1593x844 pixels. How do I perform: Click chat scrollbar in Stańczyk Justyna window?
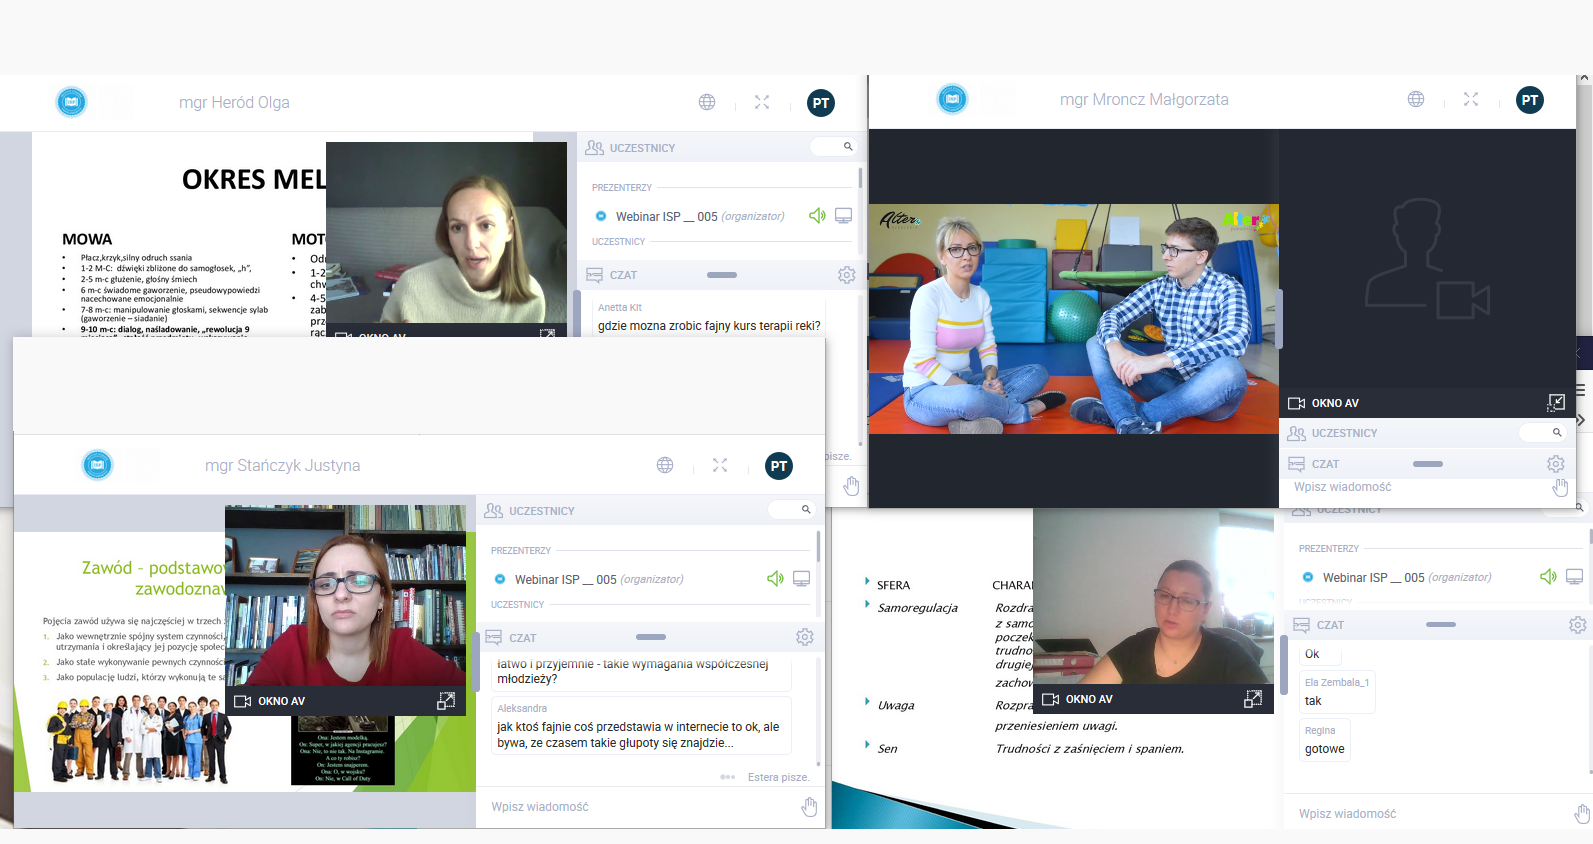pos(818,713)
